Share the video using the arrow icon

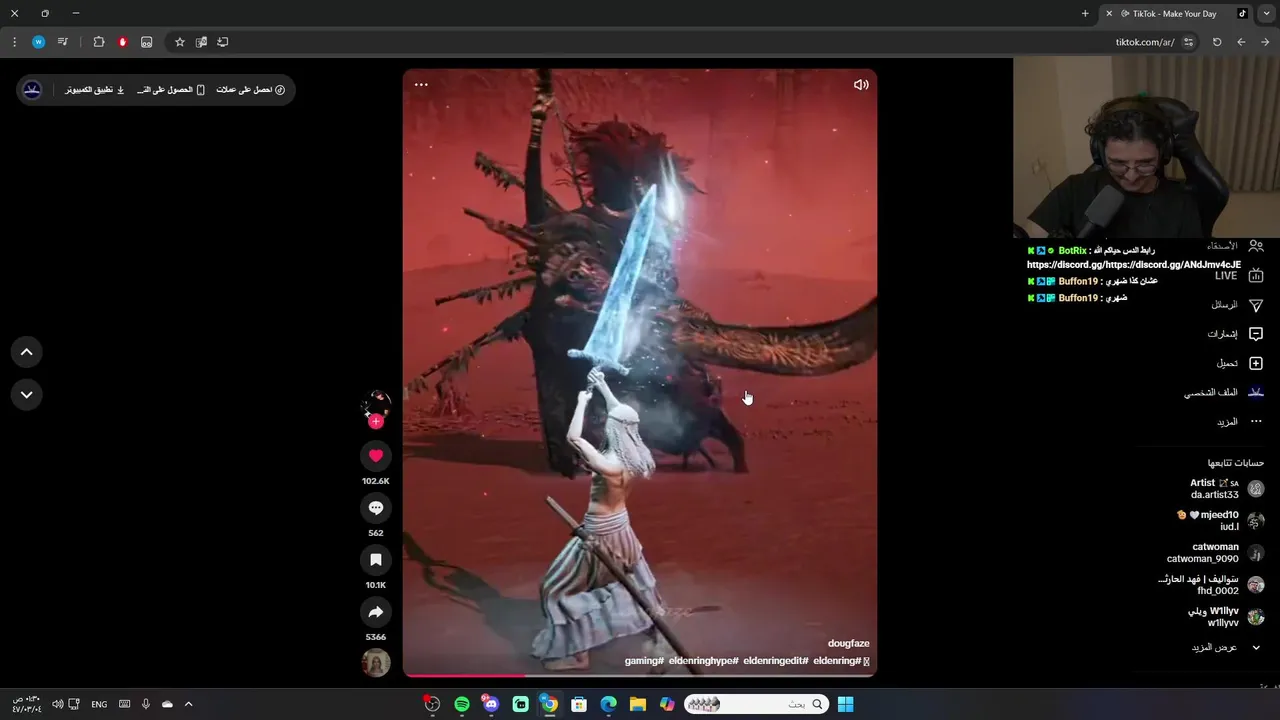point(376,612)
